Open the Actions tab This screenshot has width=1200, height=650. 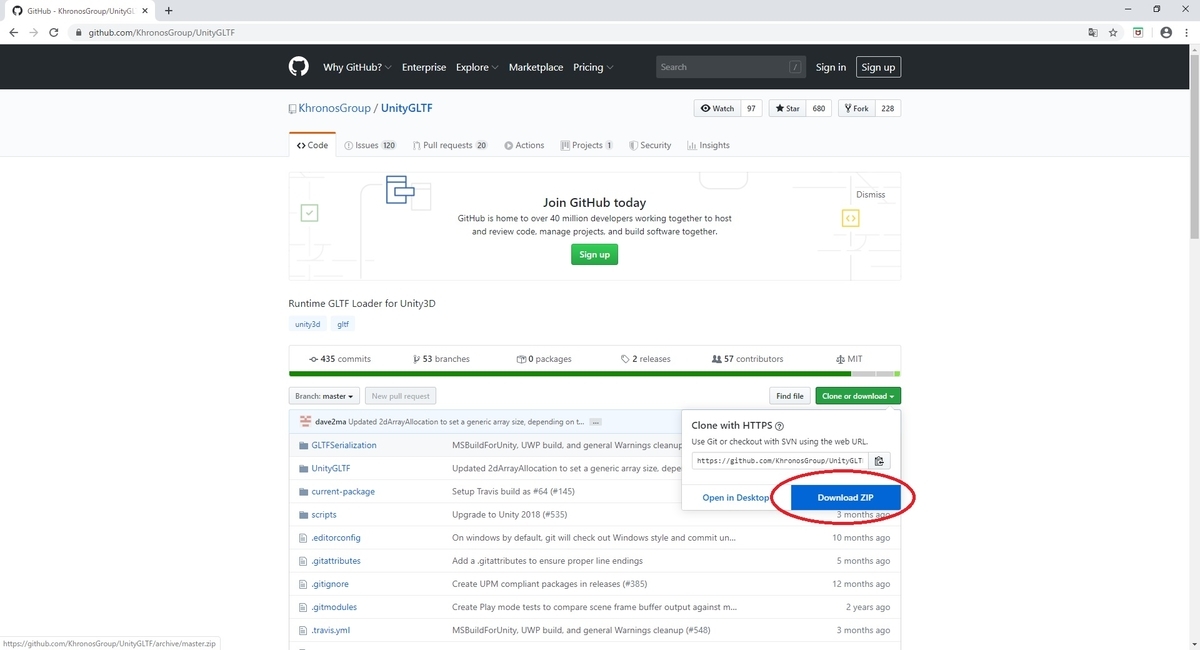click(x=524, y=145)
